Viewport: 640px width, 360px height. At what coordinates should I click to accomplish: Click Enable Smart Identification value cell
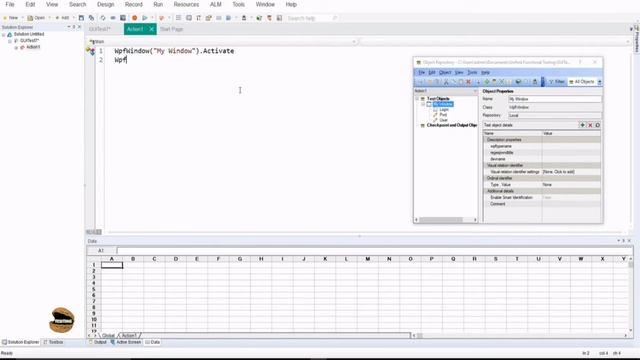point(571,198)
